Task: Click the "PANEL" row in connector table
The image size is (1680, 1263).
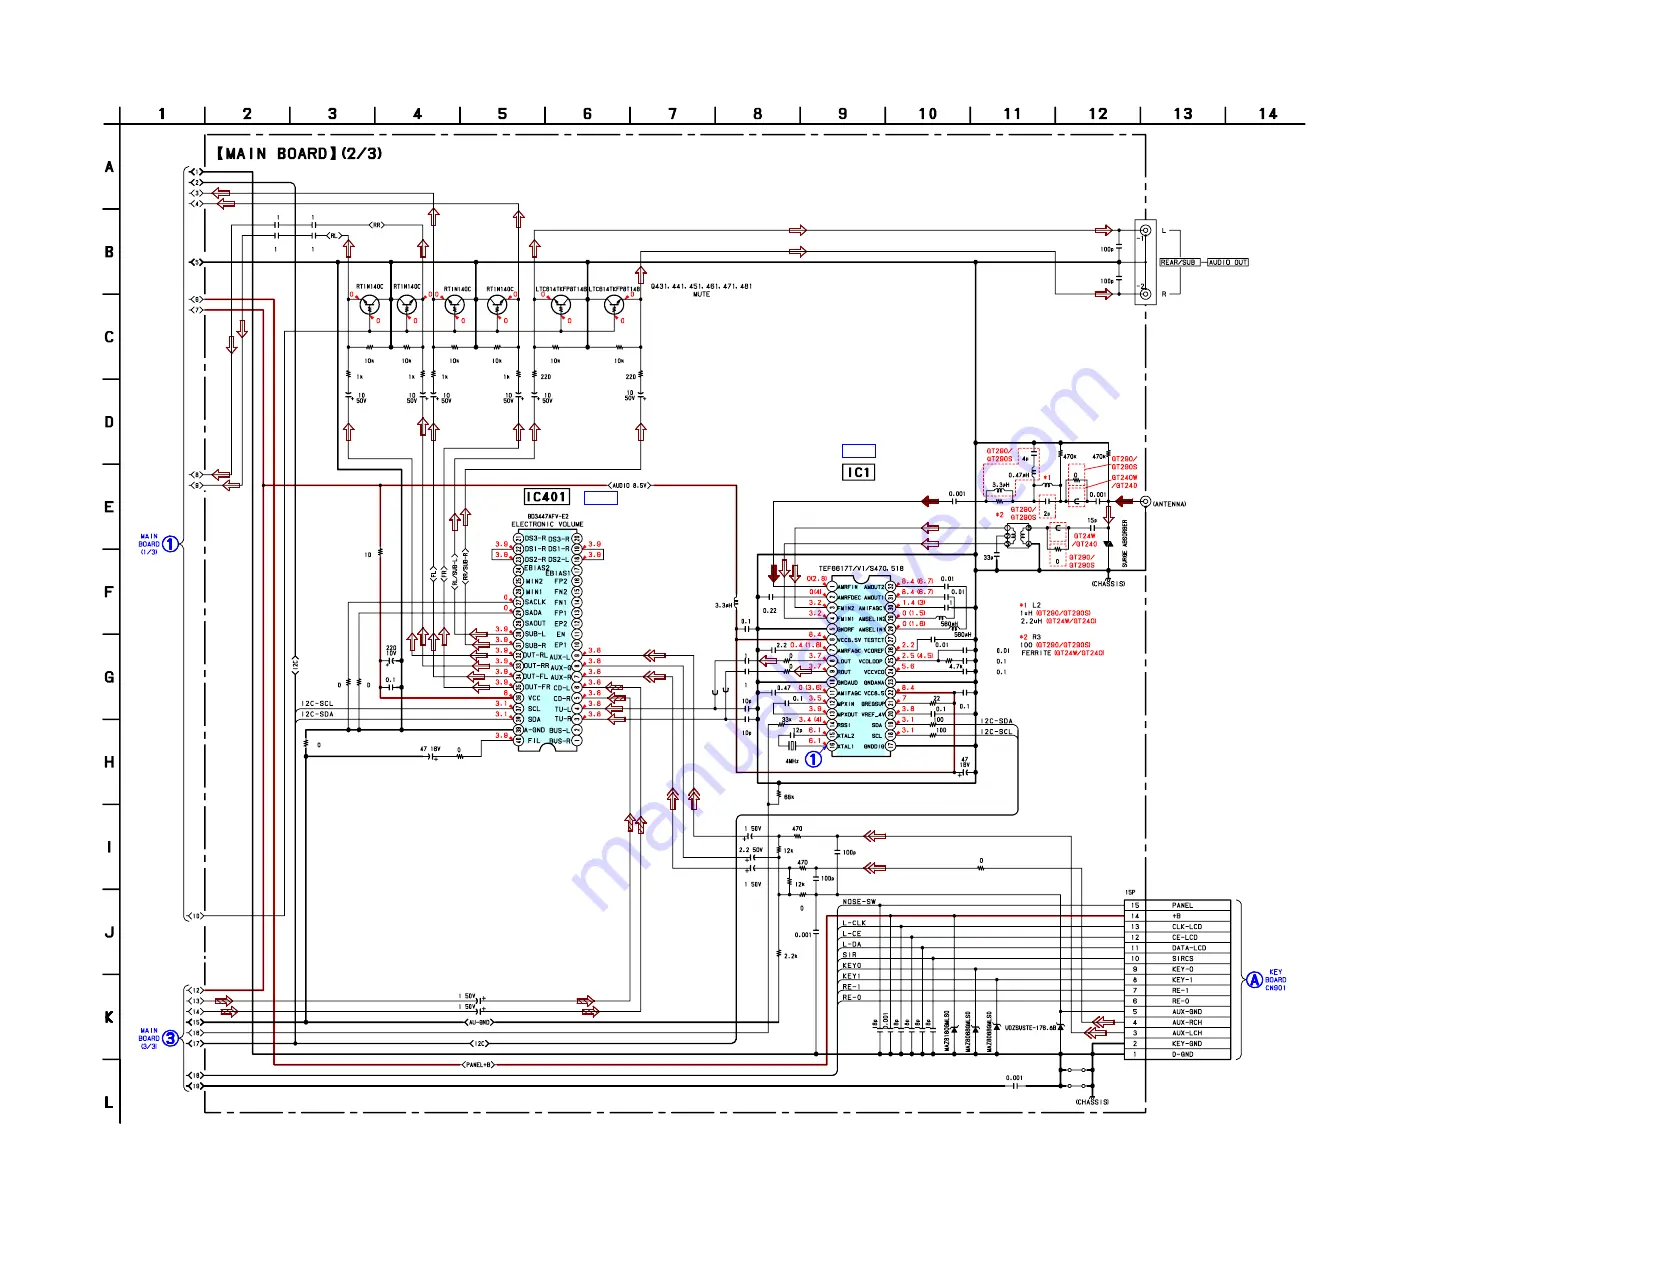Action: click(1177, 906)
